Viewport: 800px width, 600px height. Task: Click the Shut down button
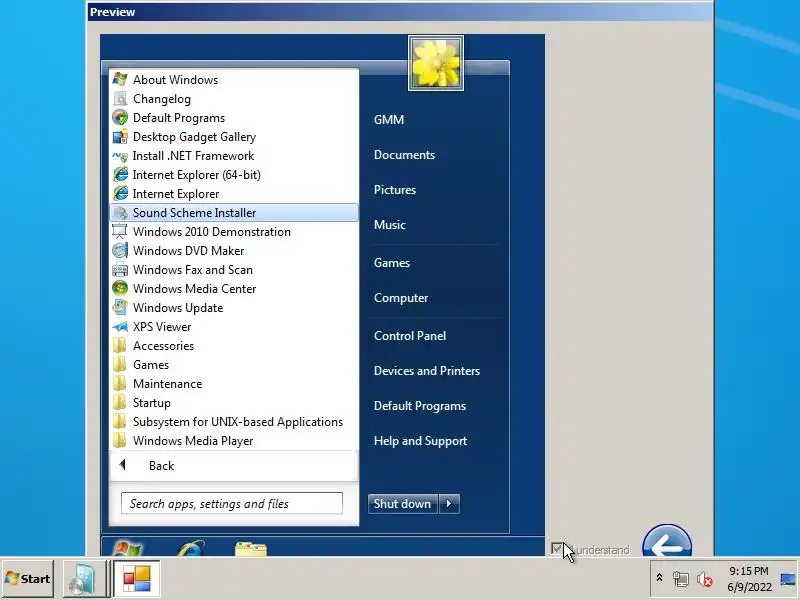coord(403,504)
